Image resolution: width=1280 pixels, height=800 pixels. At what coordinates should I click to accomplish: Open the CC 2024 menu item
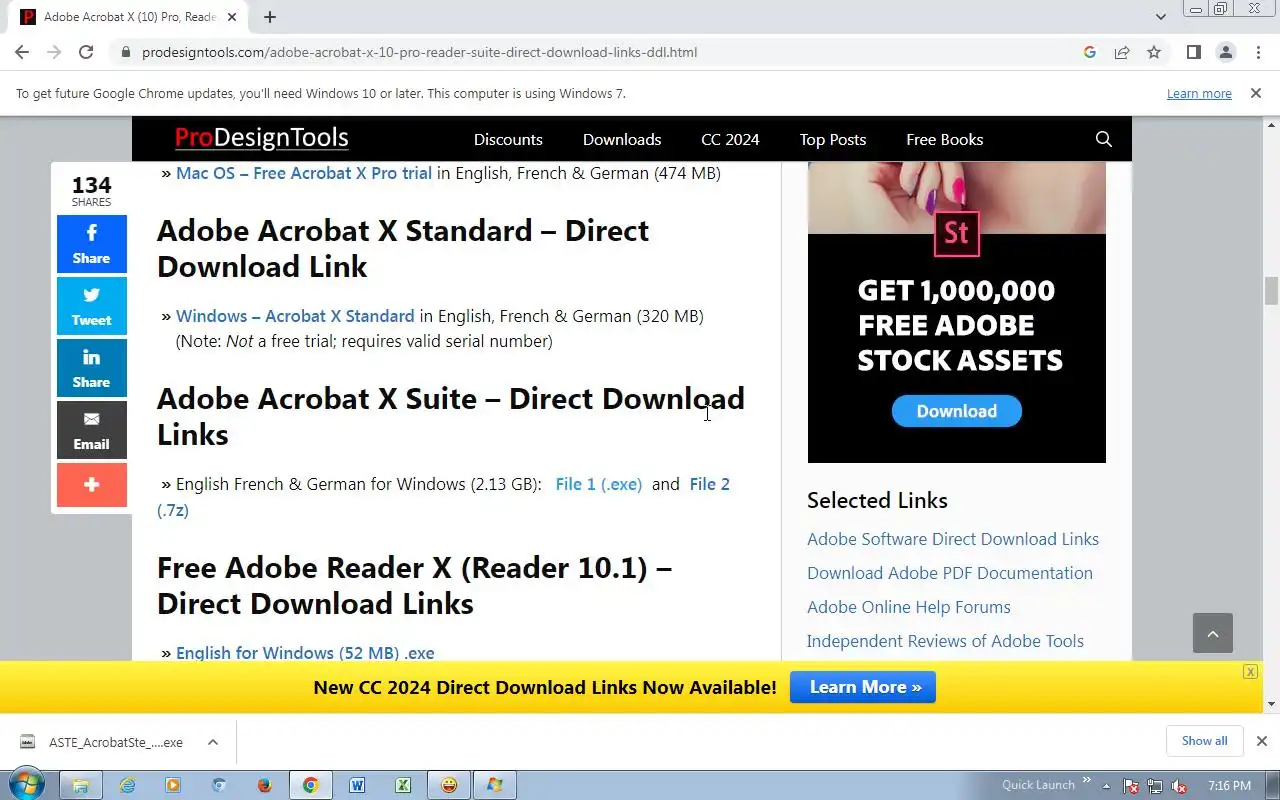[x=730, y=139]
